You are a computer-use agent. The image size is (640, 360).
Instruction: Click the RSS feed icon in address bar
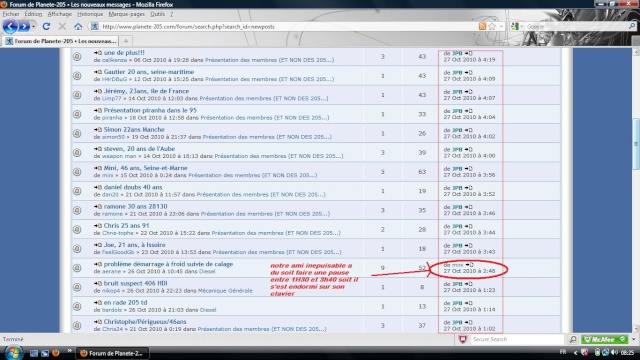pos(482,27)
